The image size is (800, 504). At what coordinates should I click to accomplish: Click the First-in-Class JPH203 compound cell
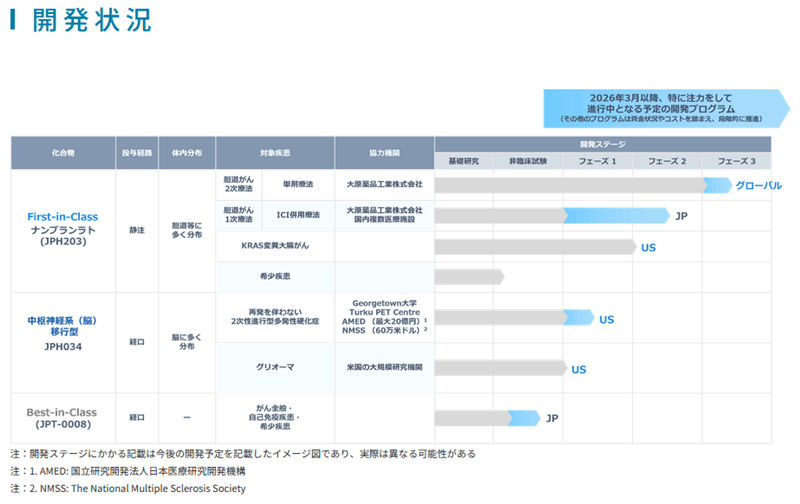click(x=63, y=229)
